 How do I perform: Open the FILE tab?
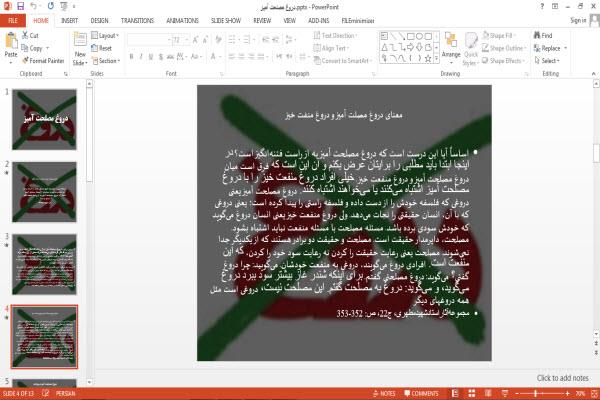click(13, 20)
